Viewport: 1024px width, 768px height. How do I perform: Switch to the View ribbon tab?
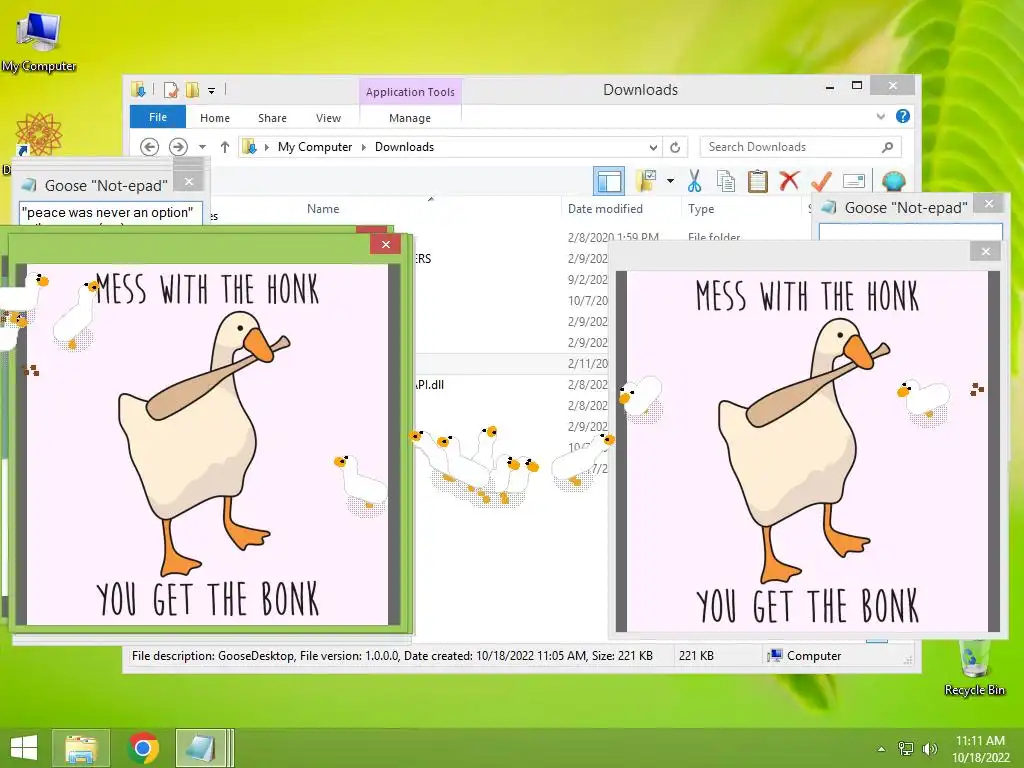click(328, 118)
